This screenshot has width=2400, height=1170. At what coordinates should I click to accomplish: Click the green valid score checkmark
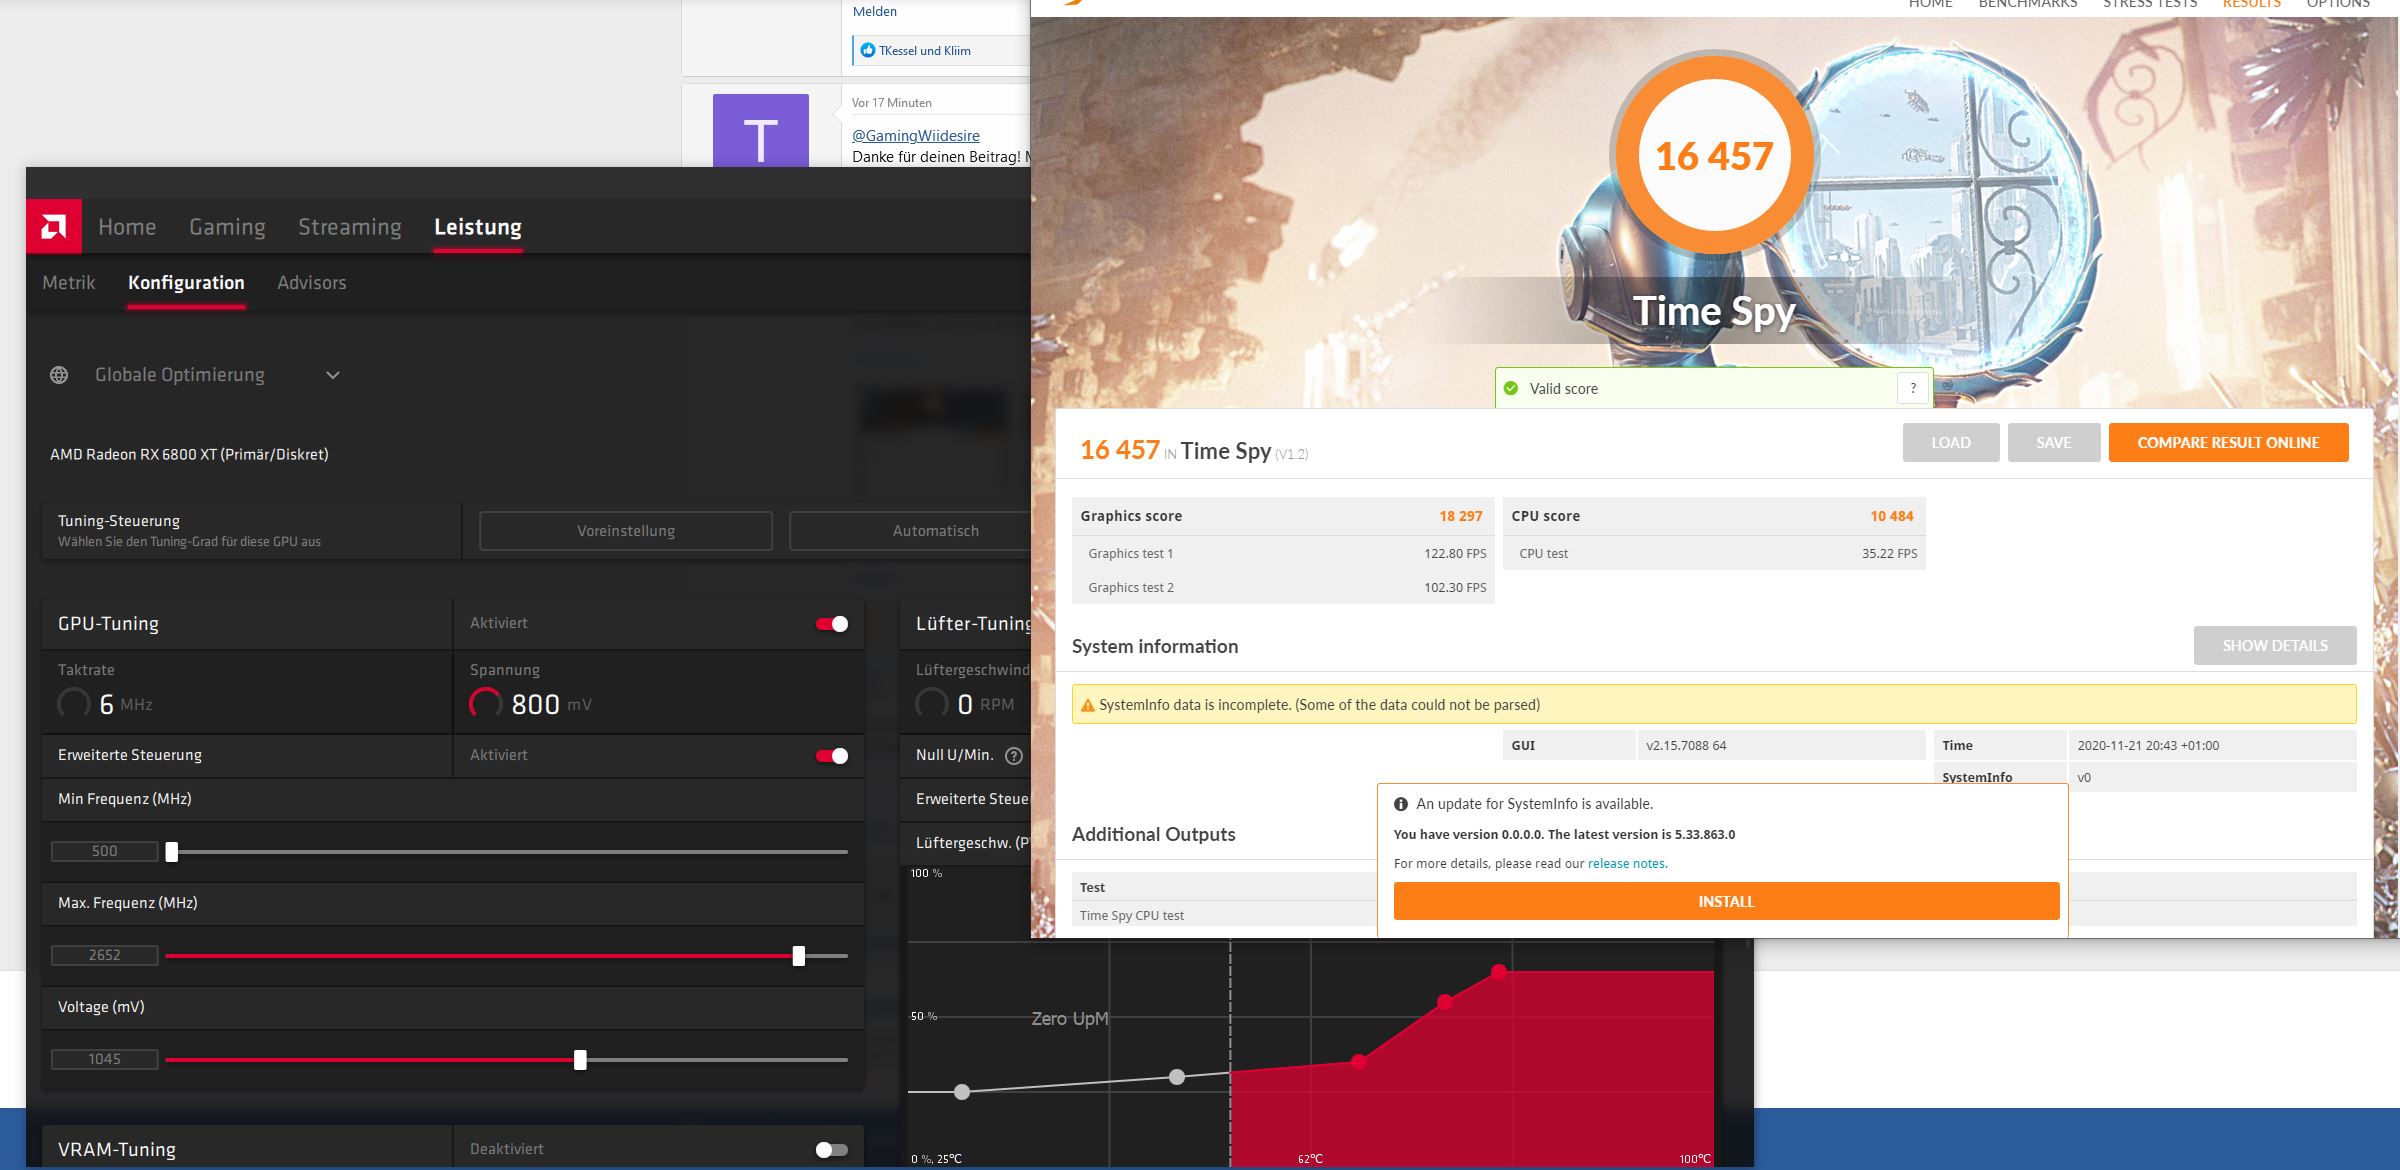click(x=1511, y=388)
